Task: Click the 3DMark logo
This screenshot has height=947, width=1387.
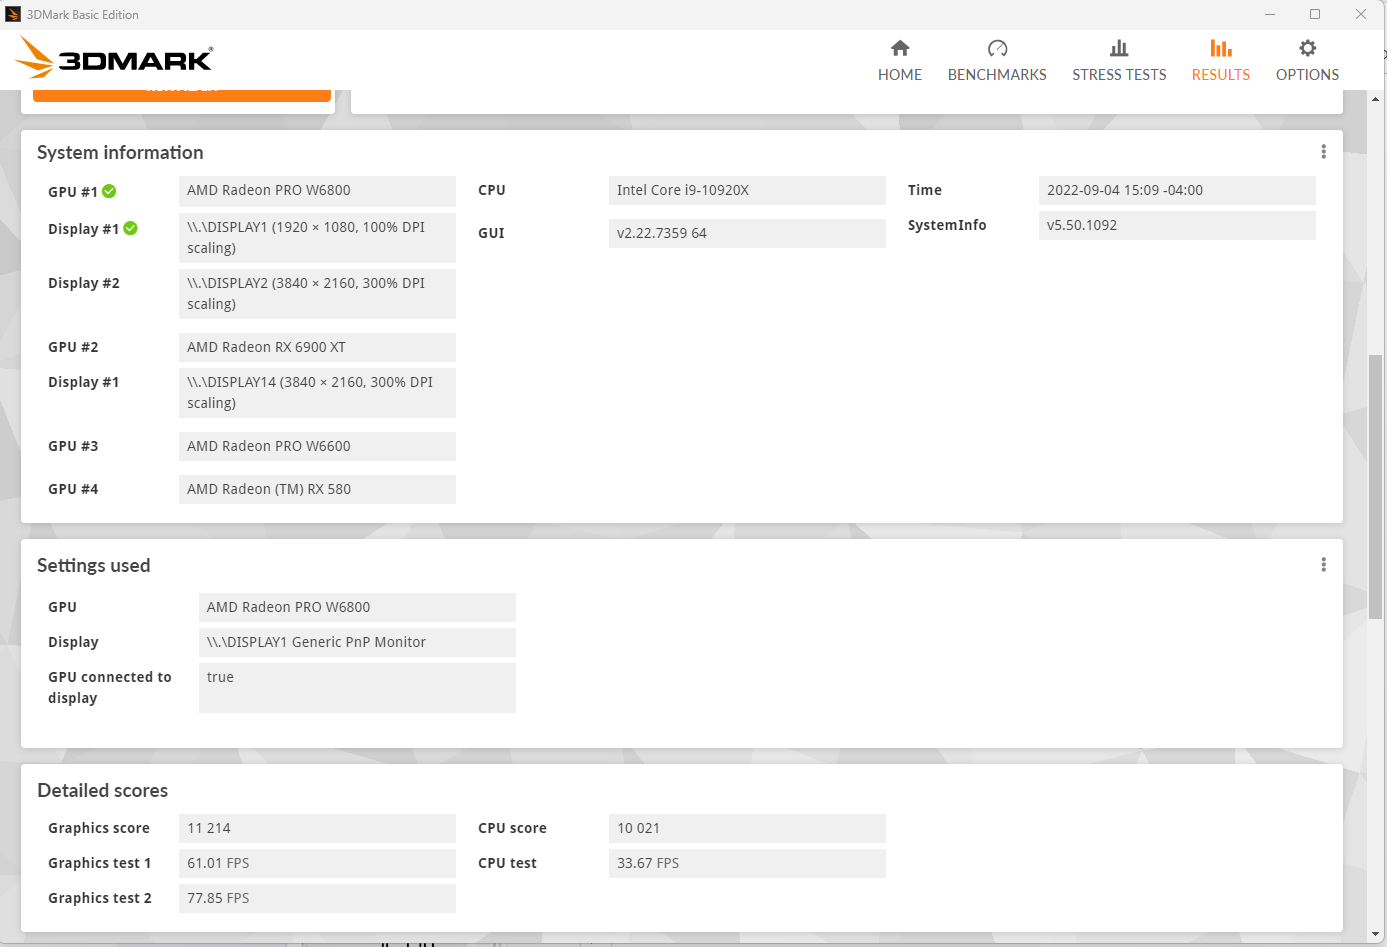Action: 115,58
